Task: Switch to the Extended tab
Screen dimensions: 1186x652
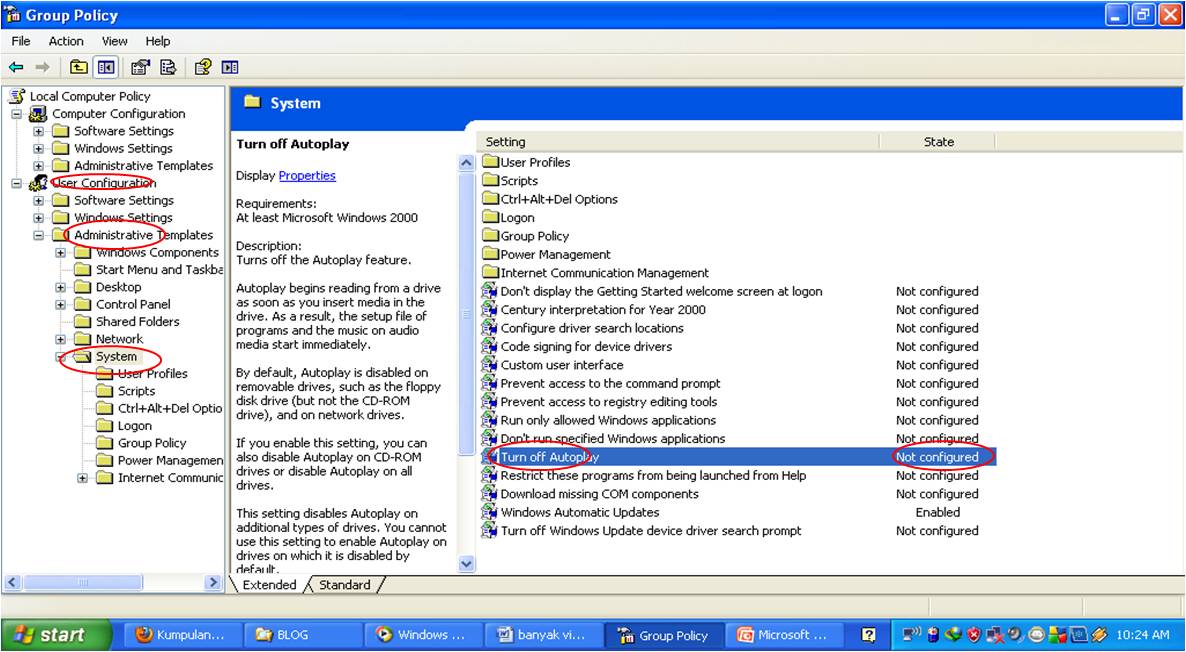Action: click(x=269, y=585)
